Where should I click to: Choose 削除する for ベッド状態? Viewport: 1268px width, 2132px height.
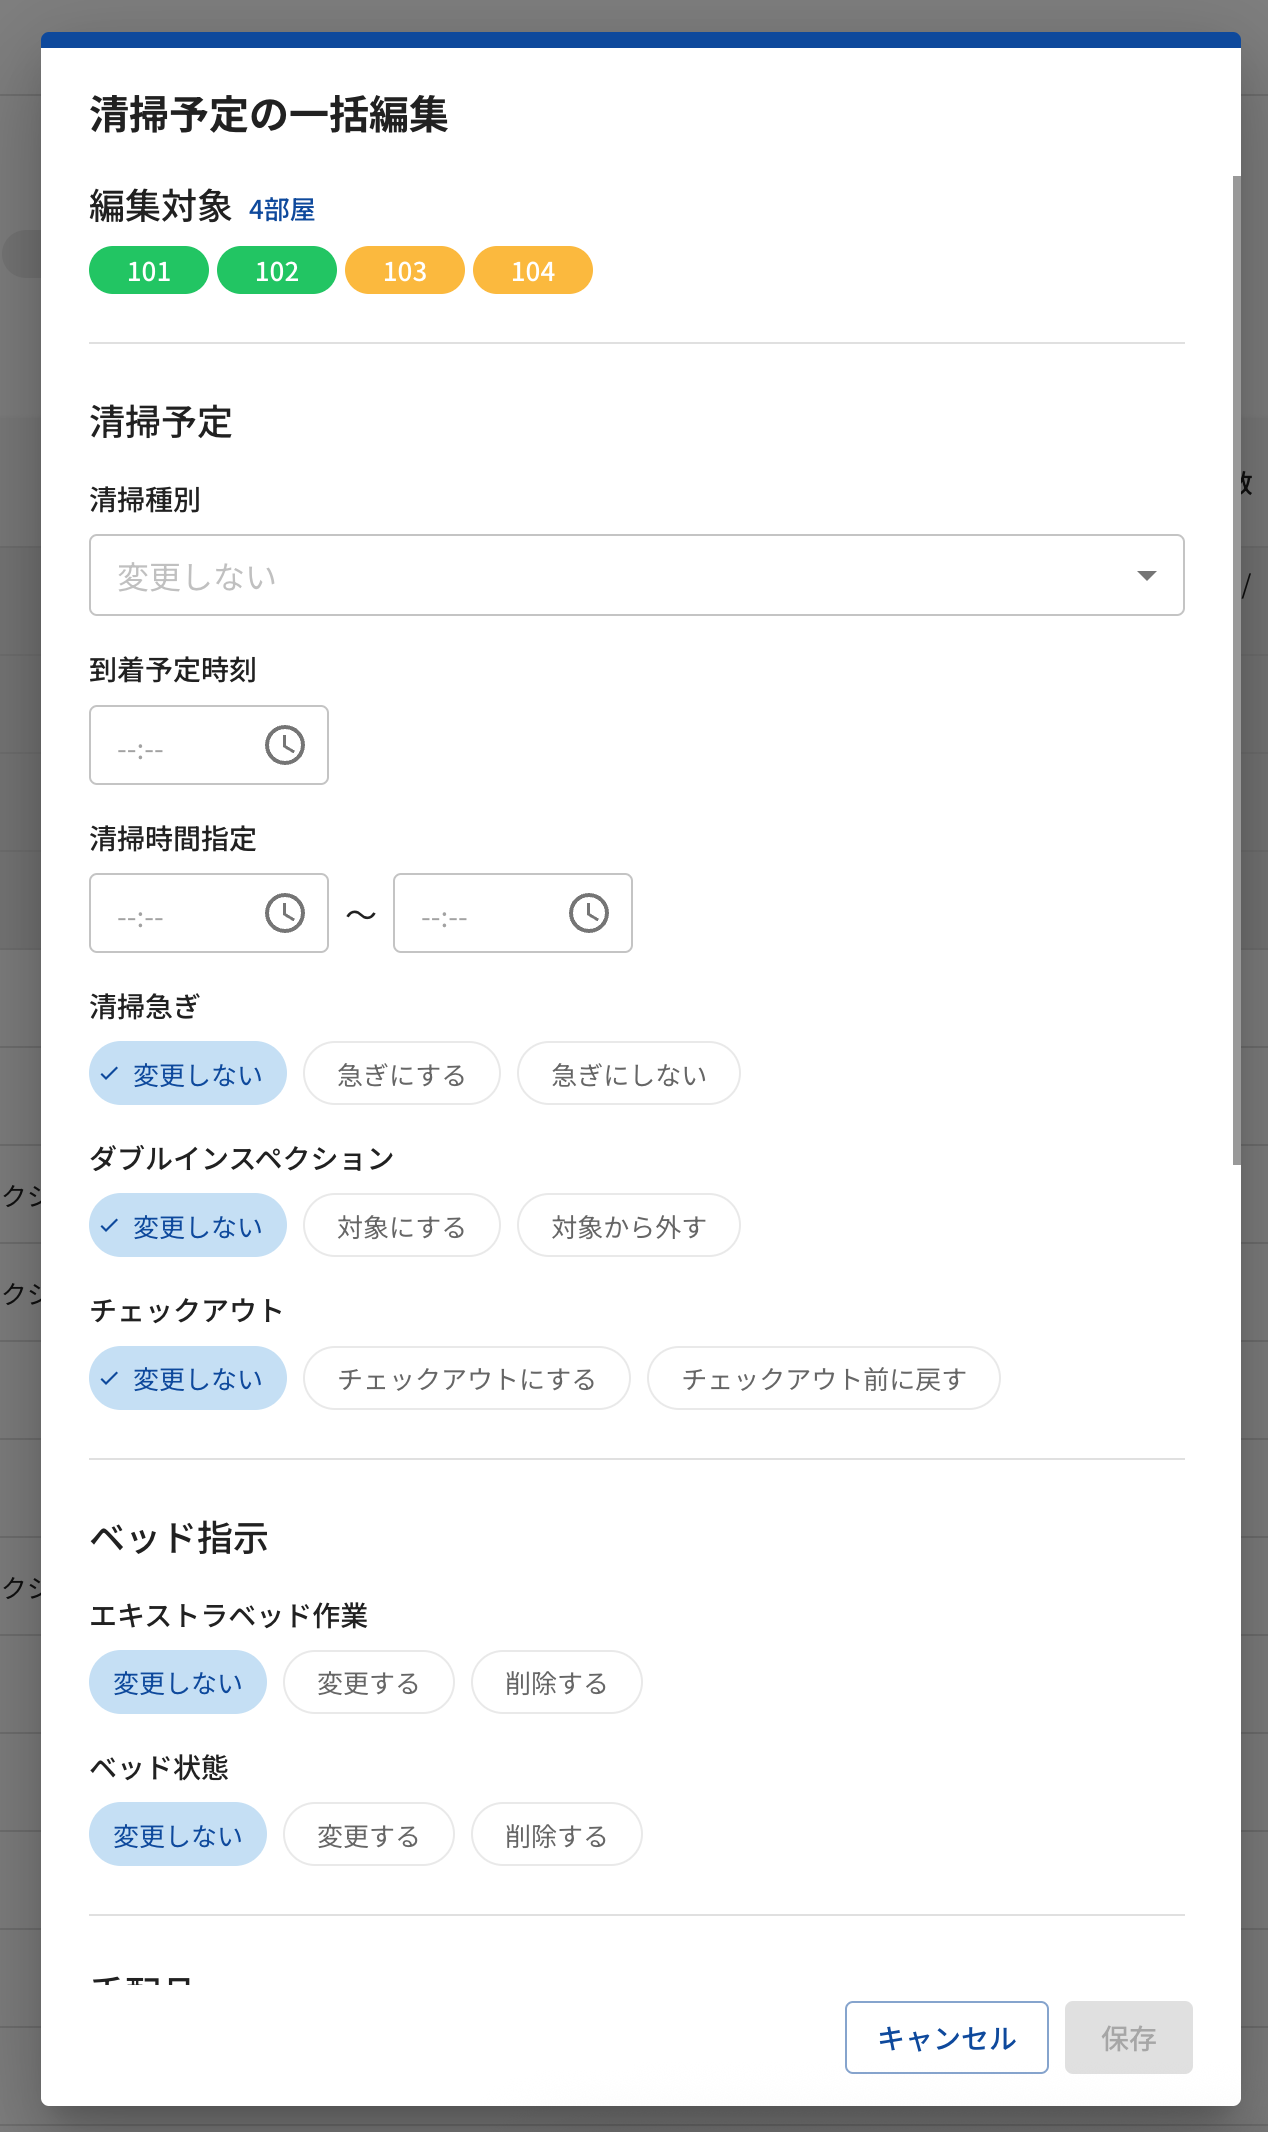click(x=556, y=1835)
